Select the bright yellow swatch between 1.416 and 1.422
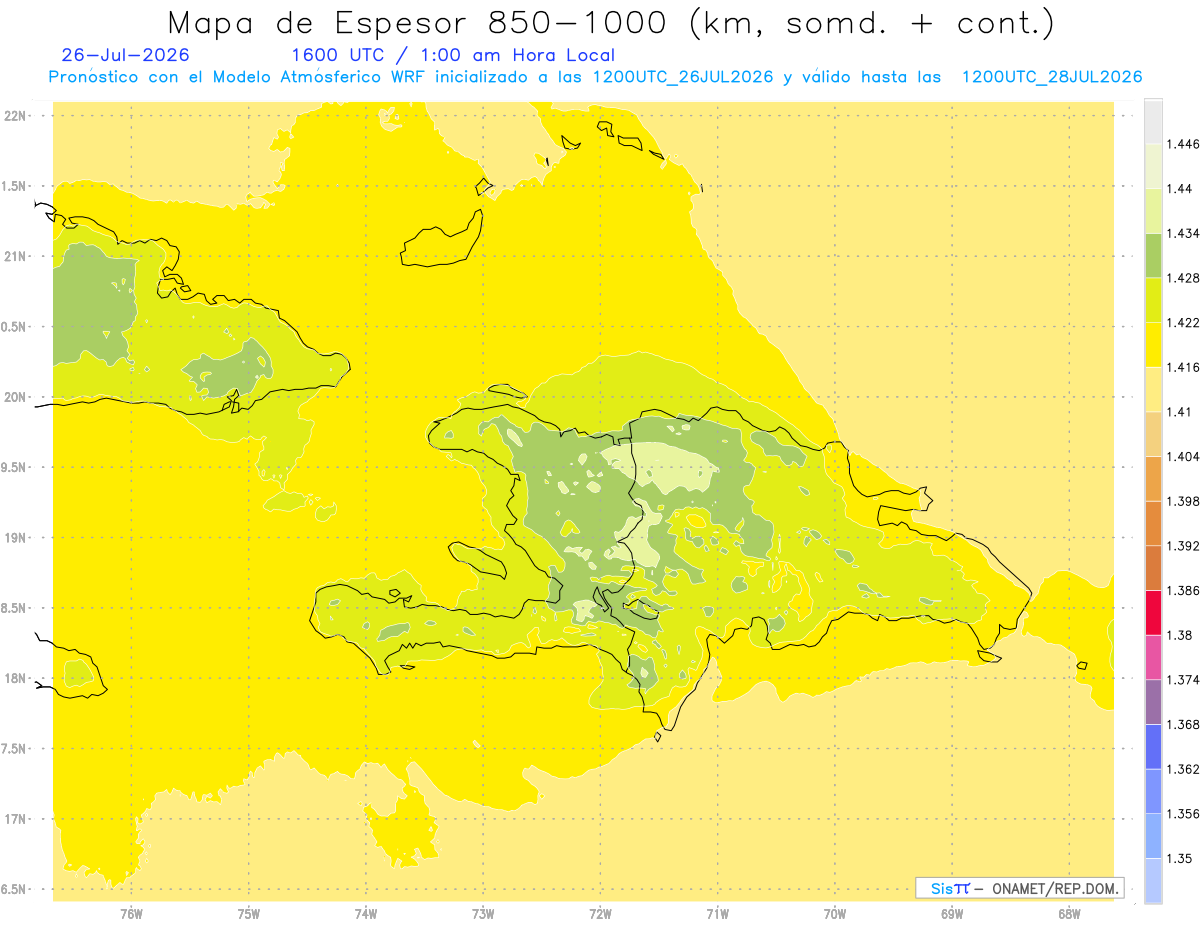 [x=1153, y=344]
